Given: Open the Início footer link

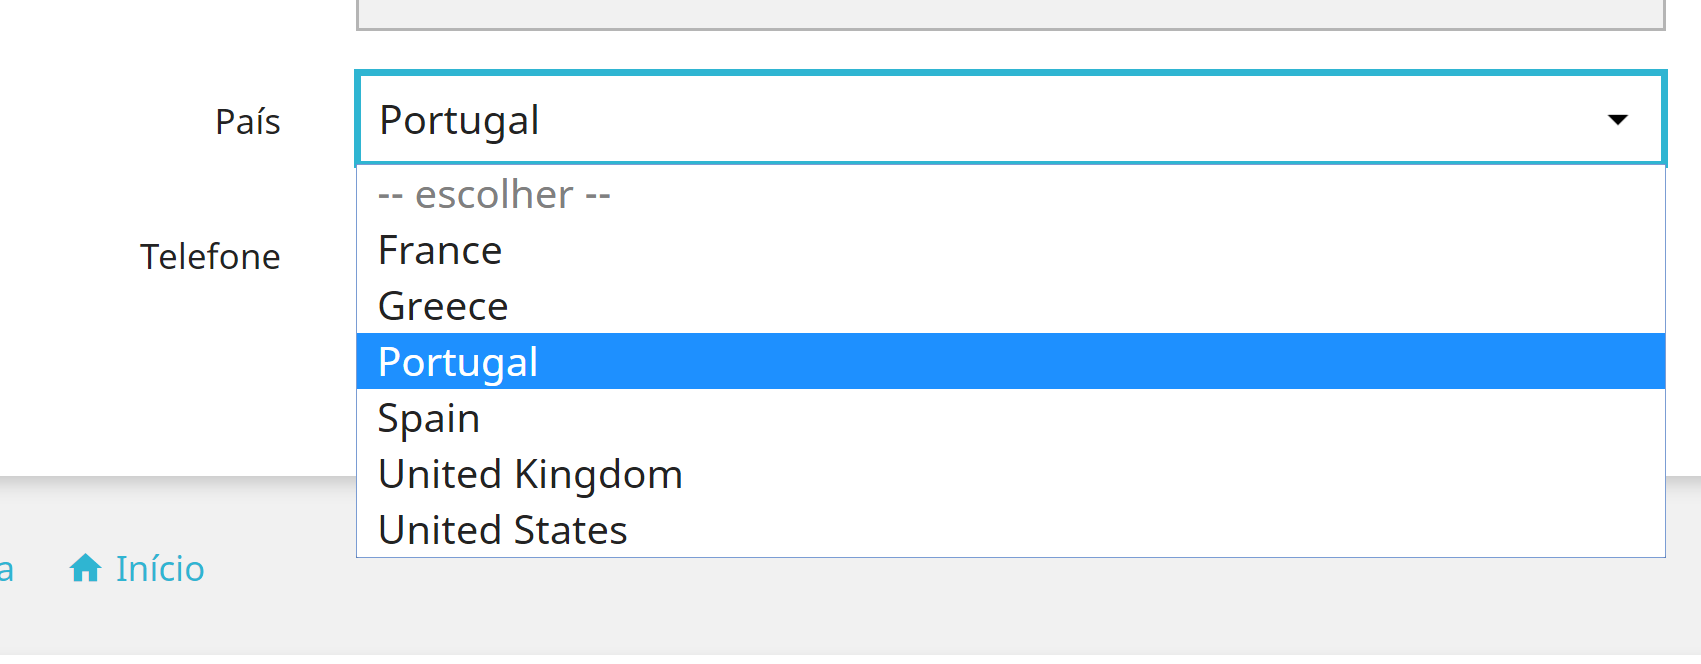Looking at the screenshot, I should tap(160, 568).
